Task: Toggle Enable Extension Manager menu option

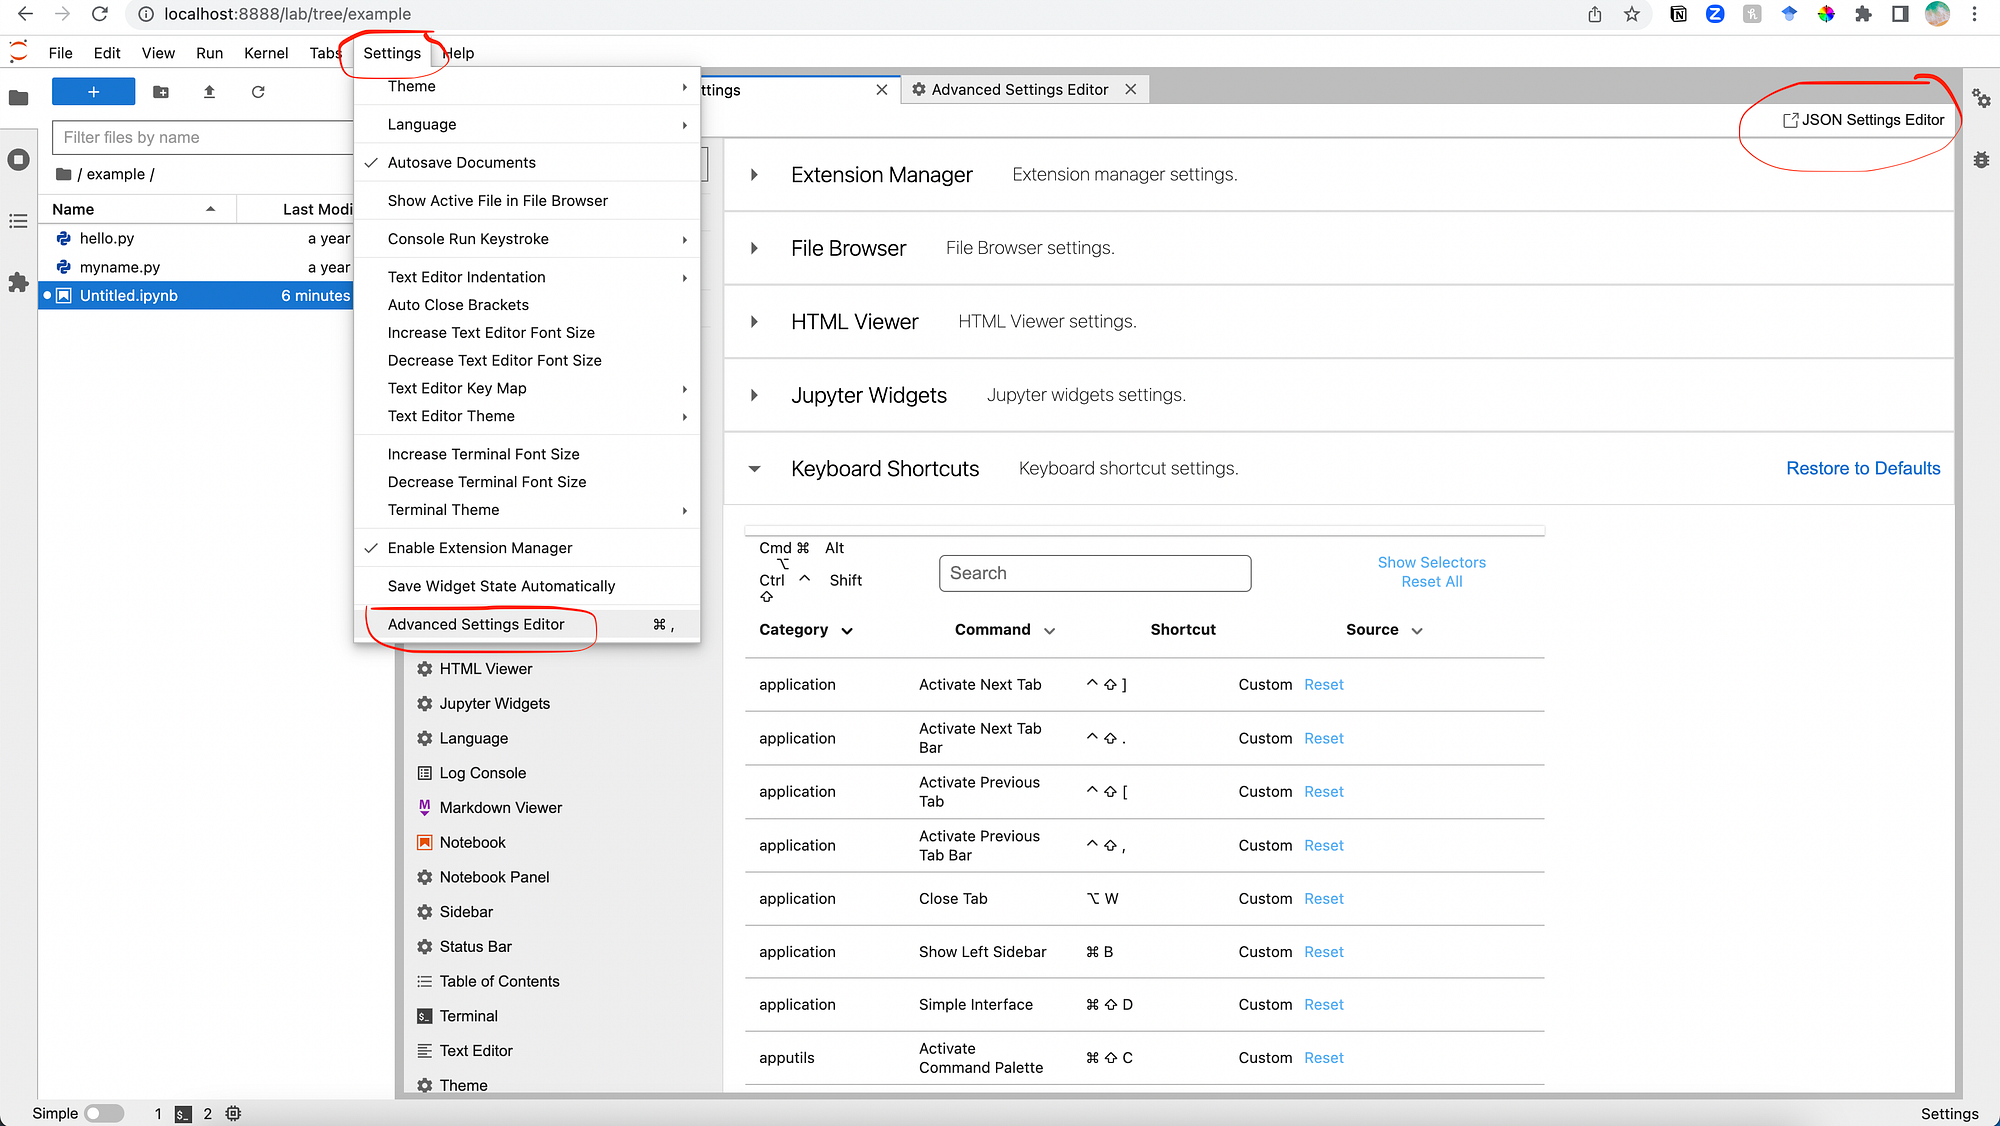Action: 480,548
